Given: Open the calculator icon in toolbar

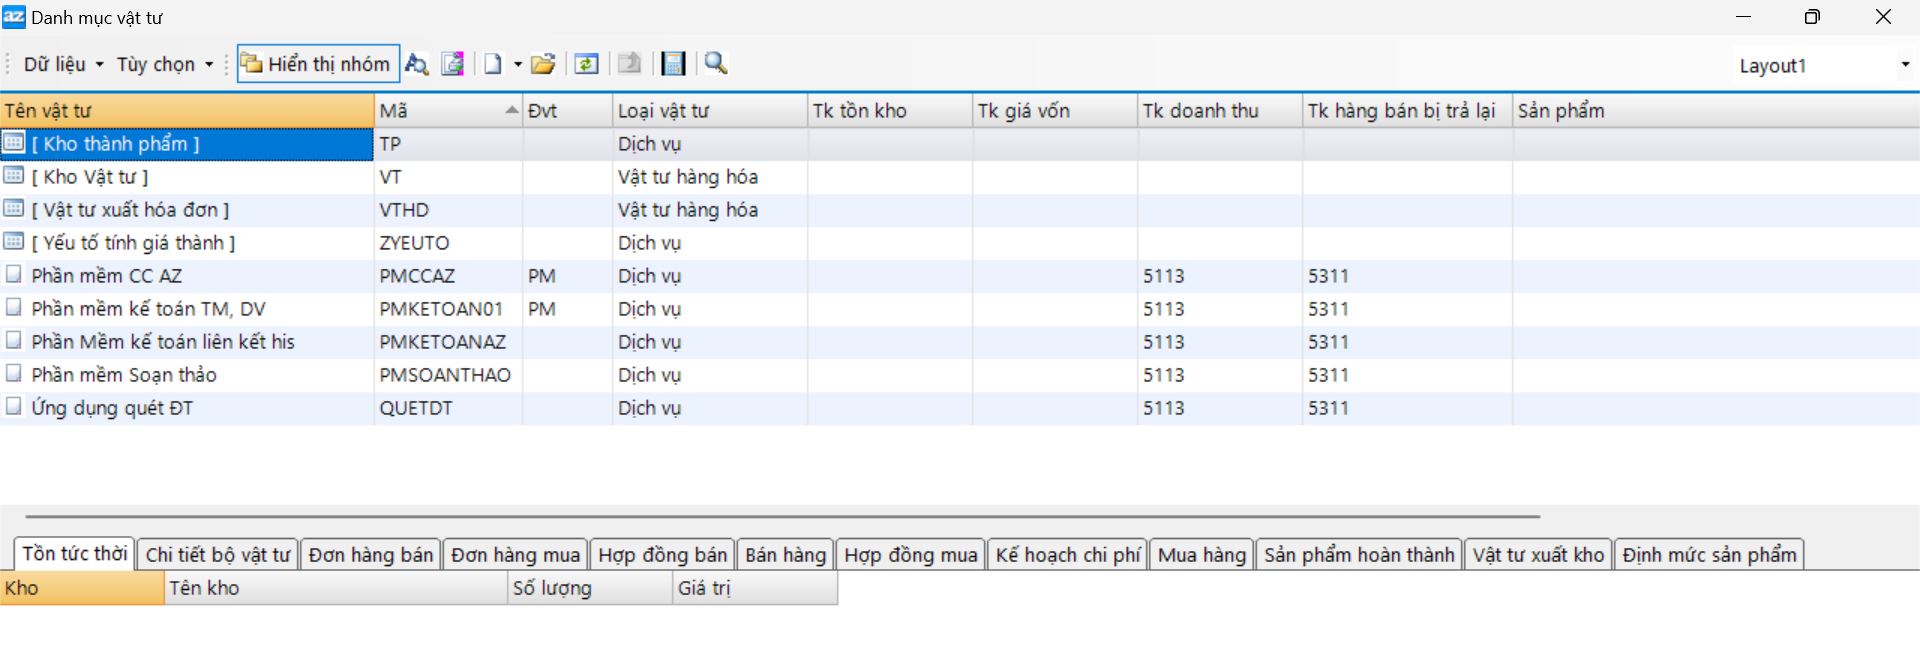Looking at the screenshot, I should [674, 64].
